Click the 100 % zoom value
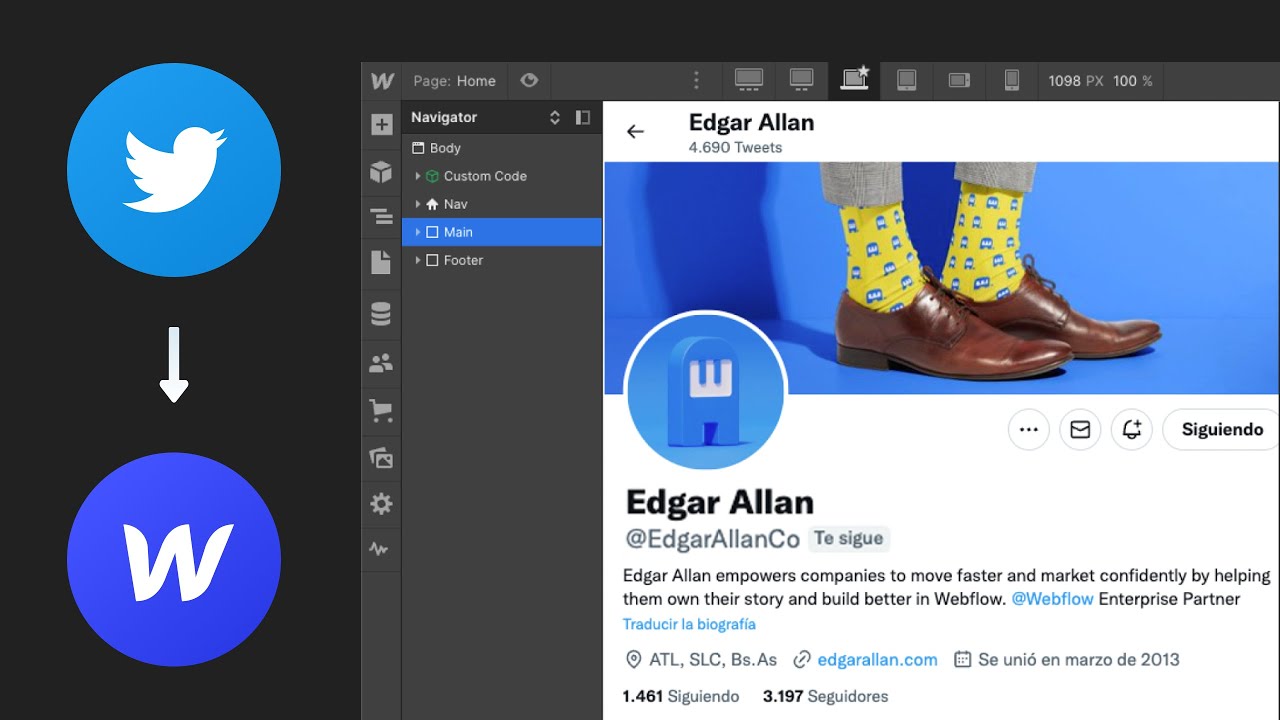The width and height of the screenshot is (1280, 720). click(1133, 81)
